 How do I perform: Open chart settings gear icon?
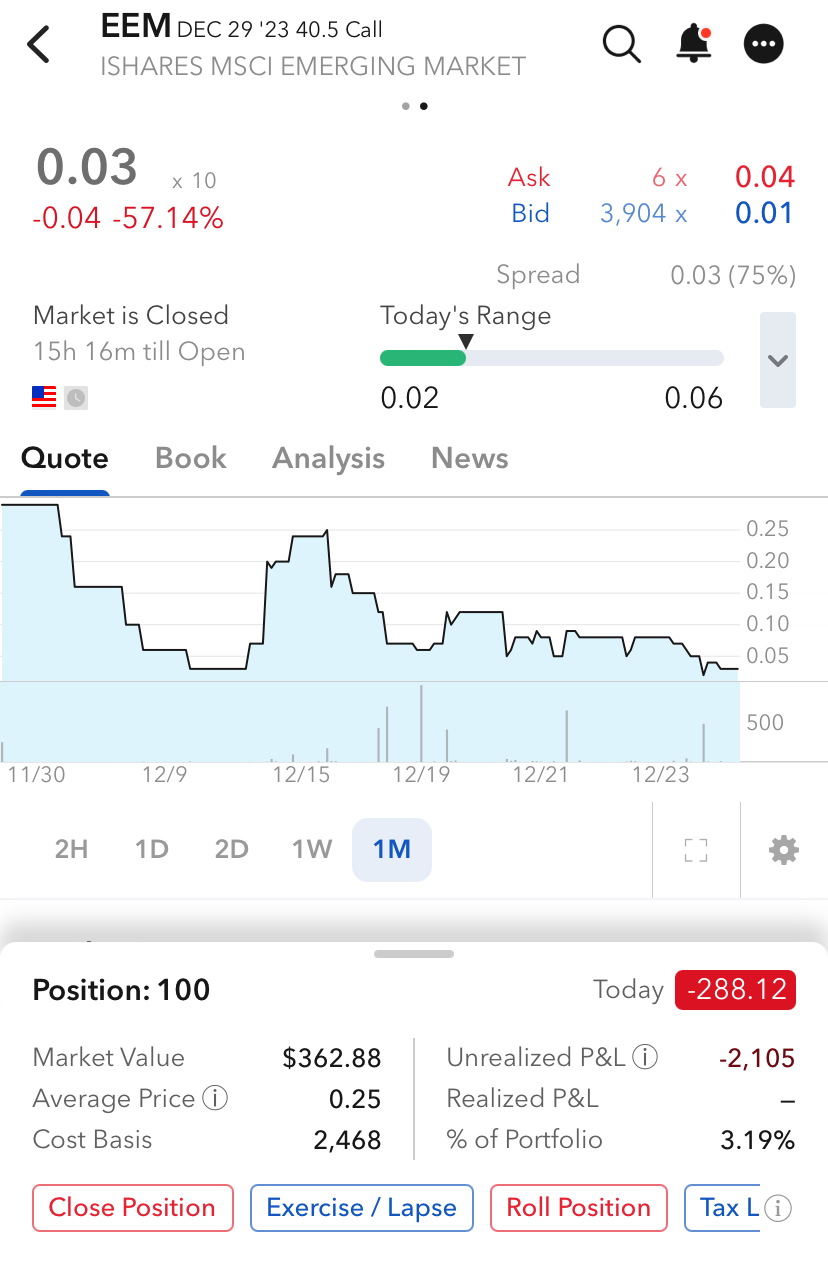click(784, 850)
